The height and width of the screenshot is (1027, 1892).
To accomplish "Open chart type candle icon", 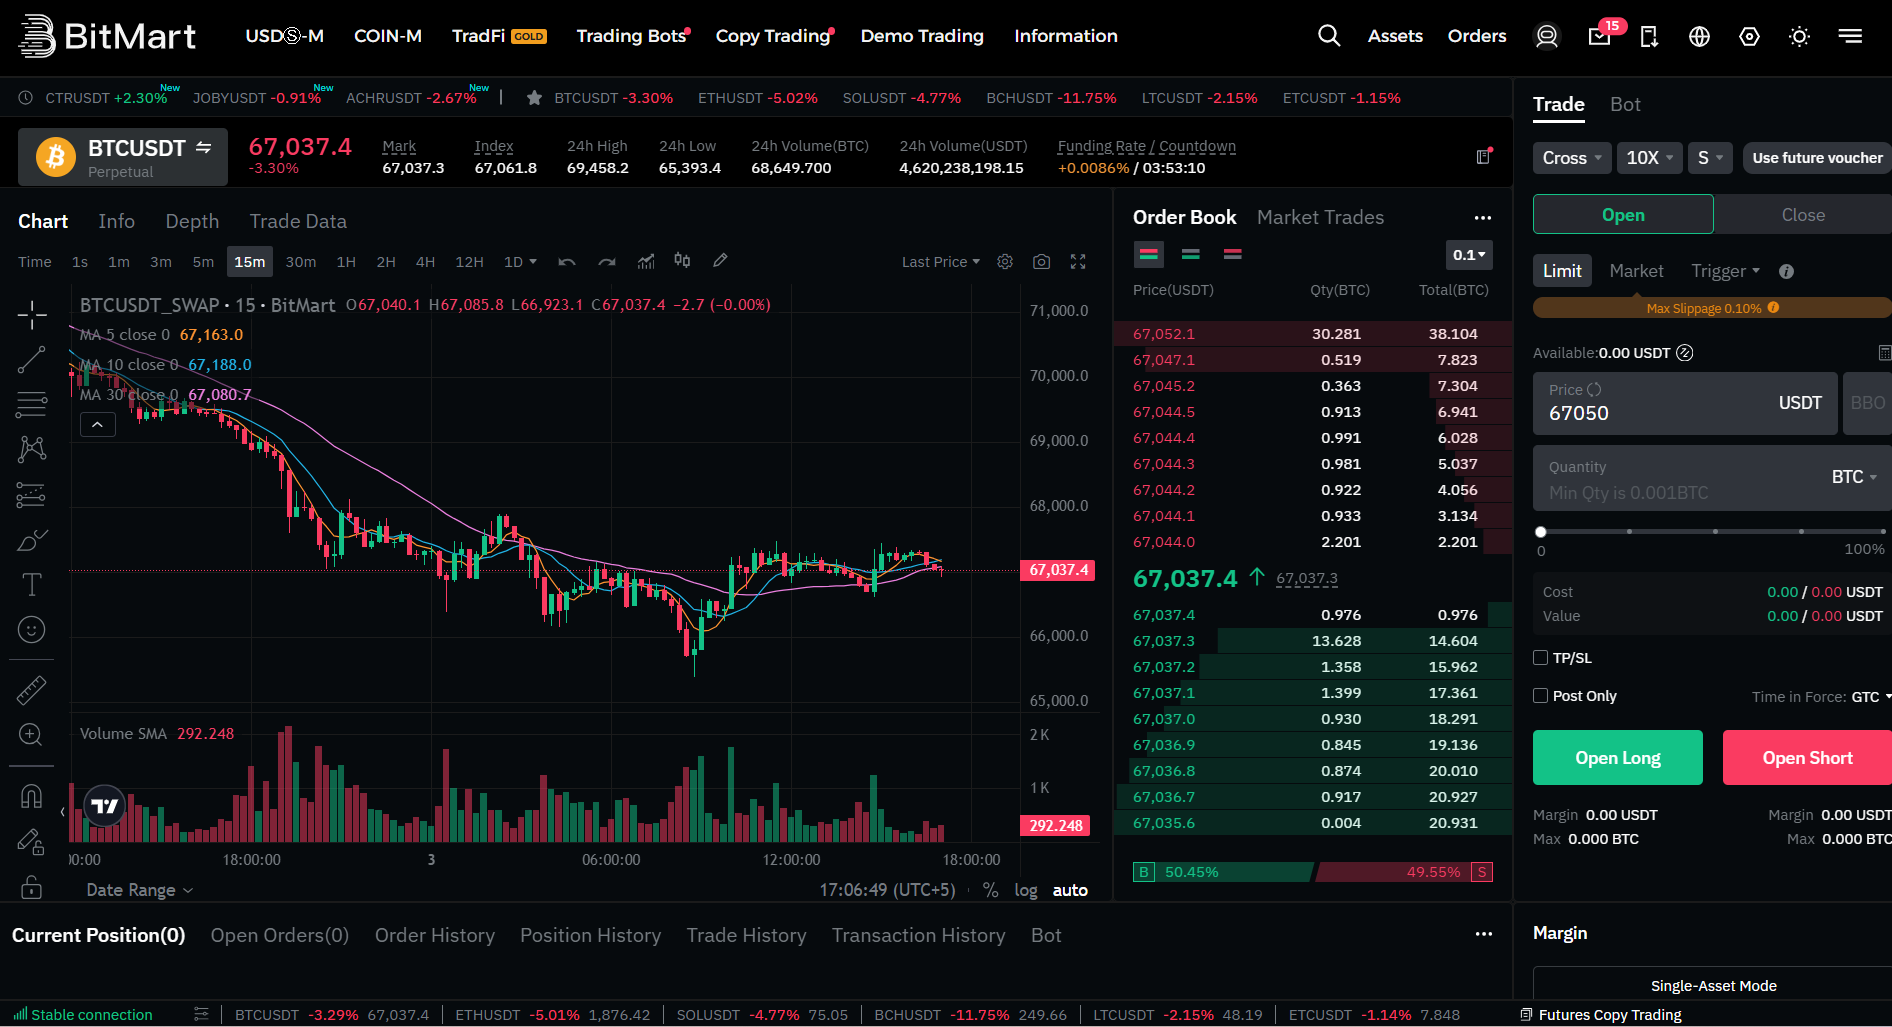I will point(682,260).
